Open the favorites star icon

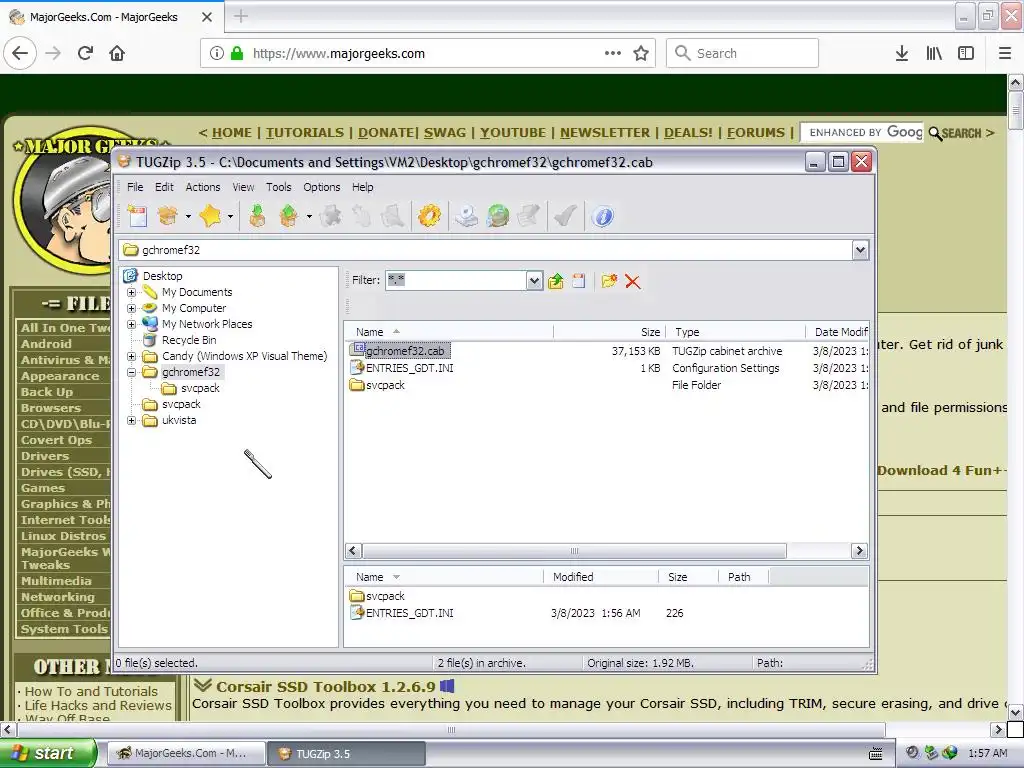(210, 216)
